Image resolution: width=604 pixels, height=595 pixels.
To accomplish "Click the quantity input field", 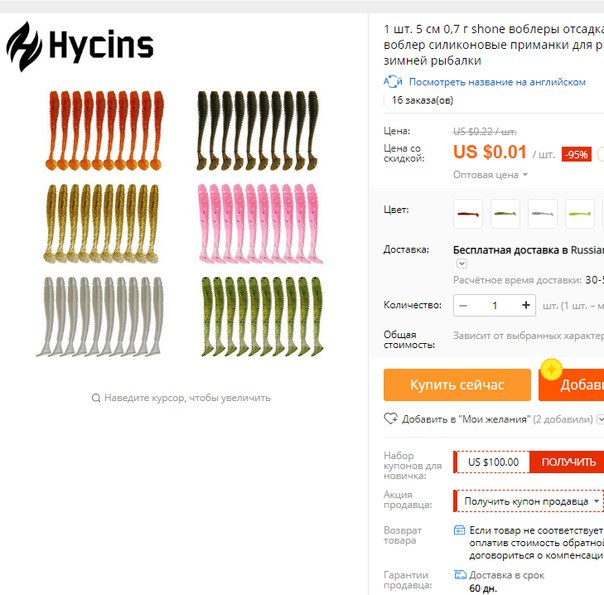I will [495, 306].
